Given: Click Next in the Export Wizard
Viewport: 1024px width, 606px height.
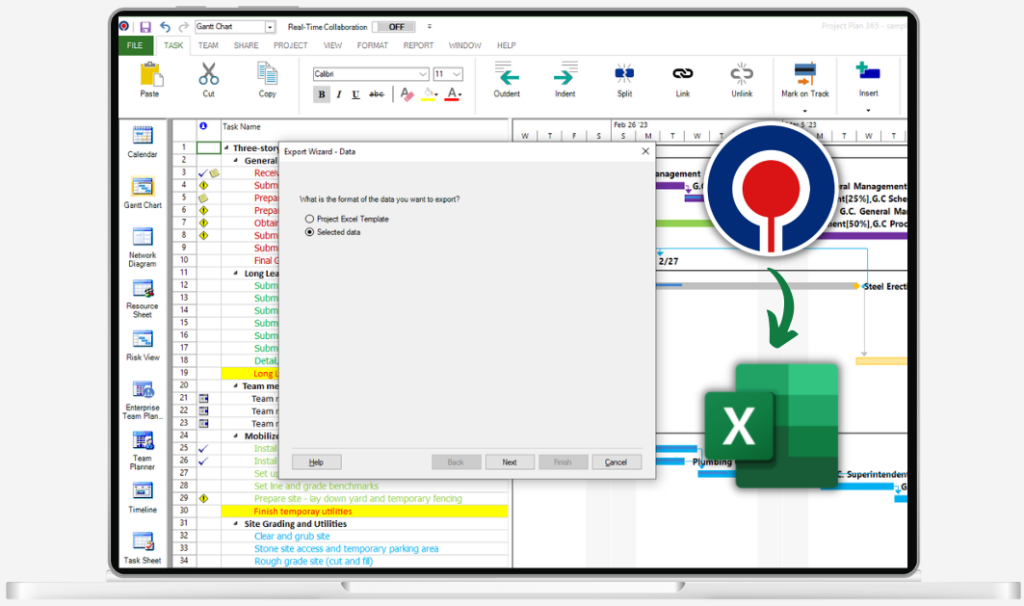Looking at the screenshot, I should (x=509, y=461).
